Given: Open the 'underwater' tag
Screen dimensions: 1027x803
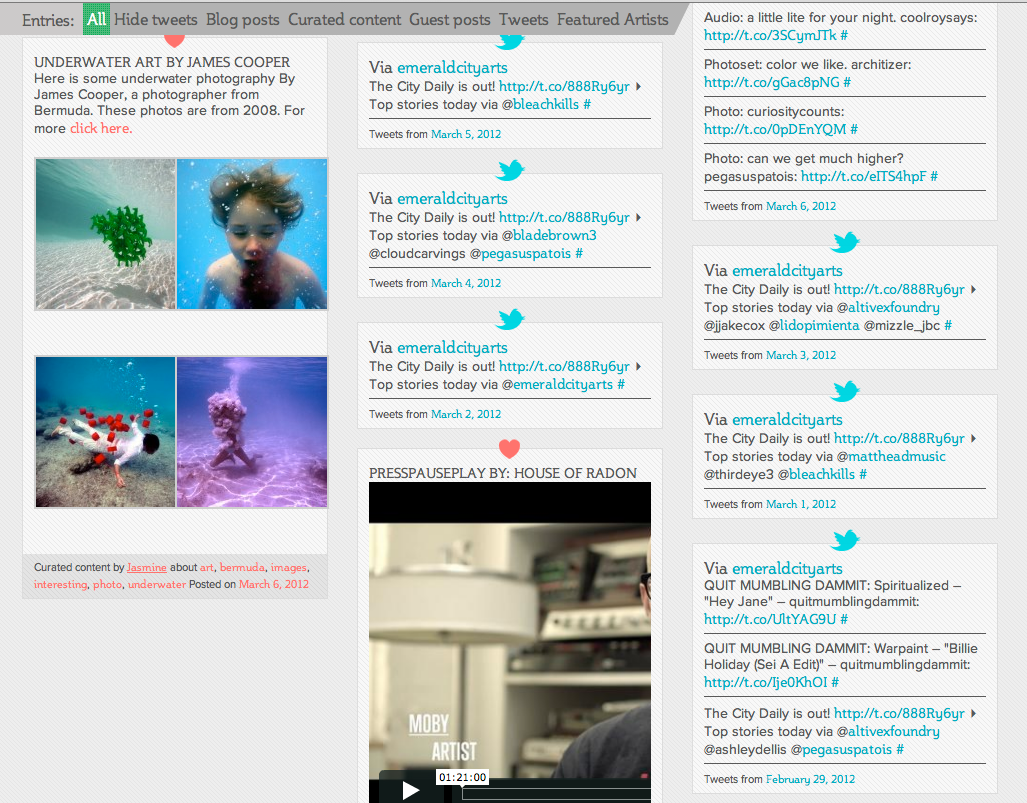Looking at the screenshot, I should (157, 584).
